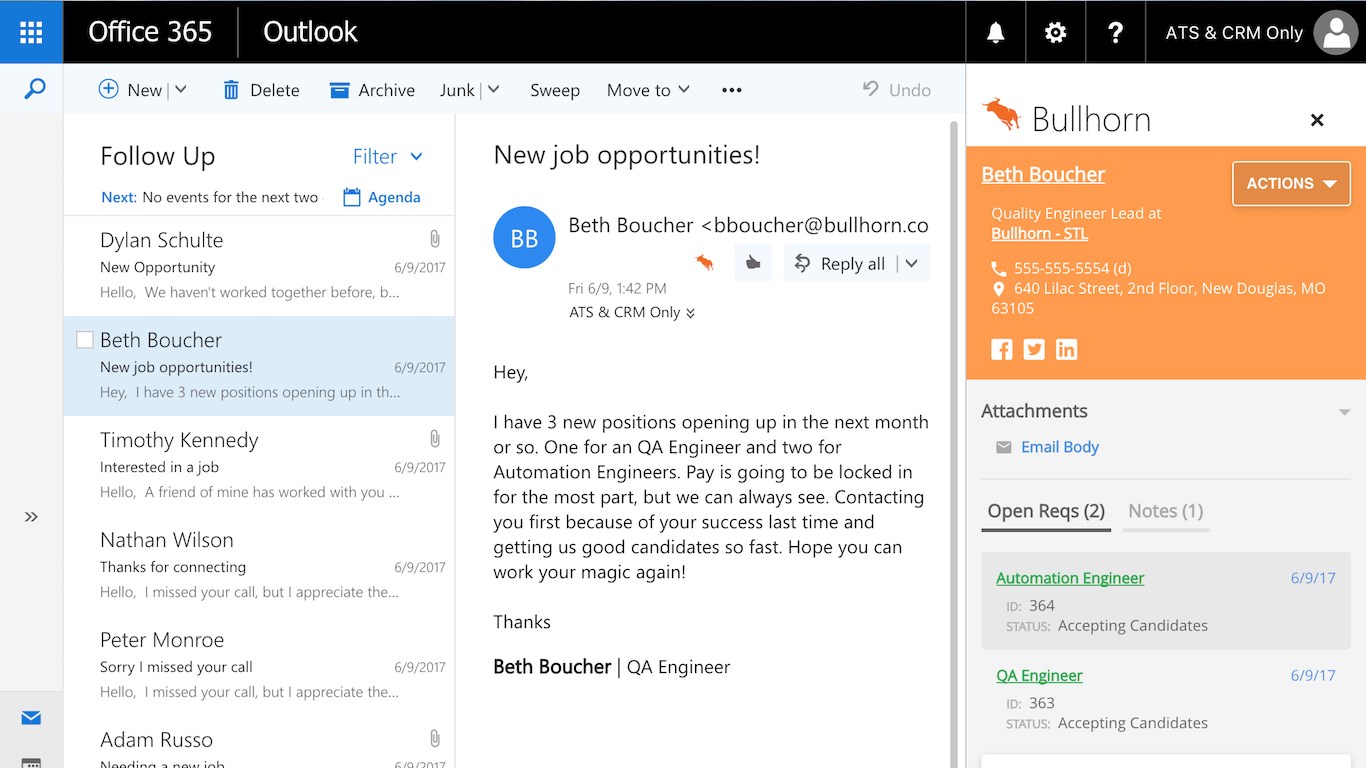Open the Filter dropdown in Follow Up
Screen dimensions: 1366x768
pyautogui.click(x=388, y=157)
